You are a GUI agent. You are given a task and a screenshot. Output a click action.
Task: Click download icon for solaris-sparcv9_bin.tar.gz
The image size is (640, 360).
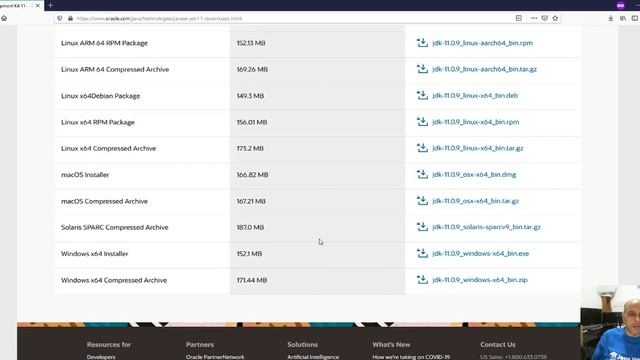[422, 227]
